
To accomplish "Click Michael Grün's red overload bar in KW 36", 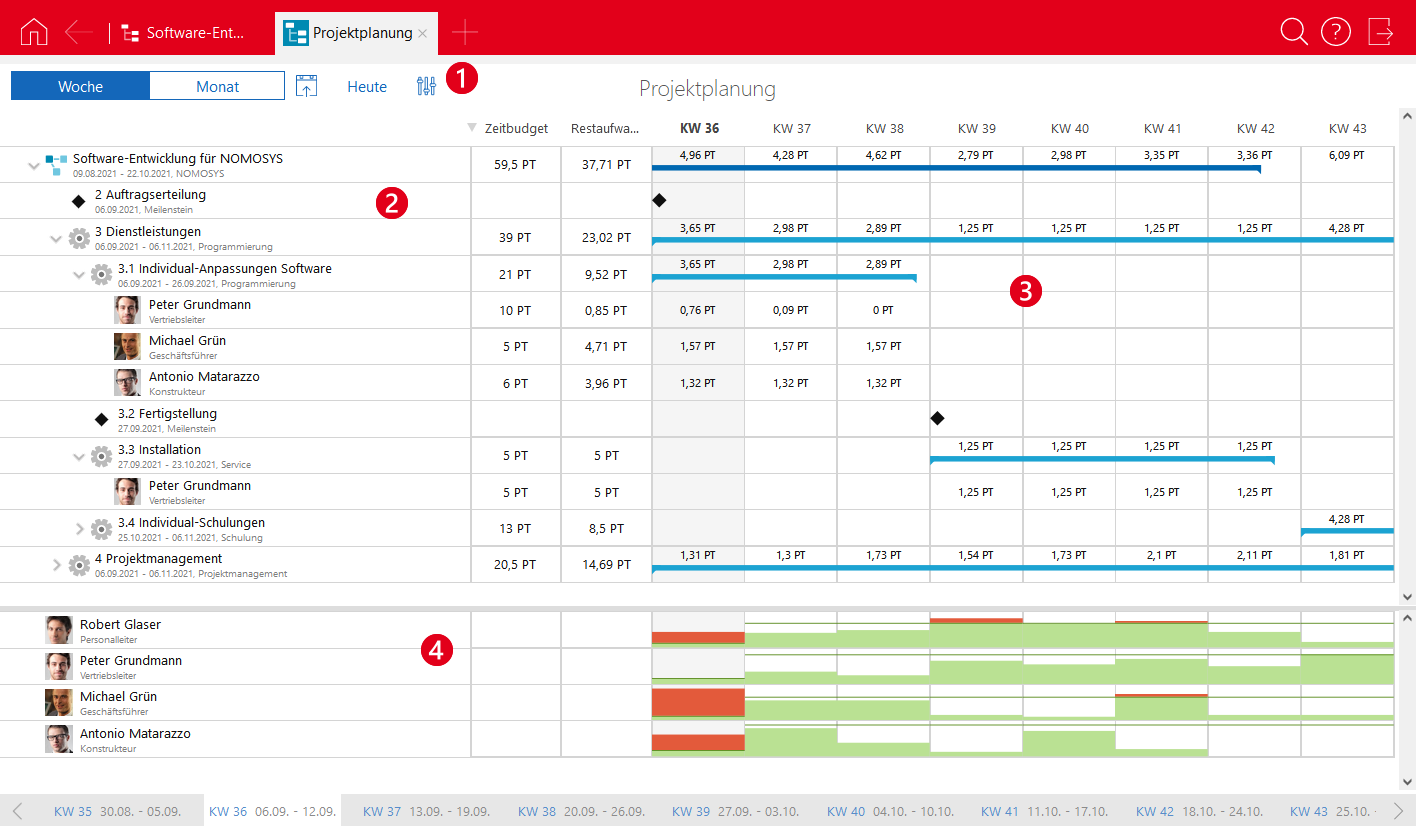I will pyautogui.click(x=698, y=702).
